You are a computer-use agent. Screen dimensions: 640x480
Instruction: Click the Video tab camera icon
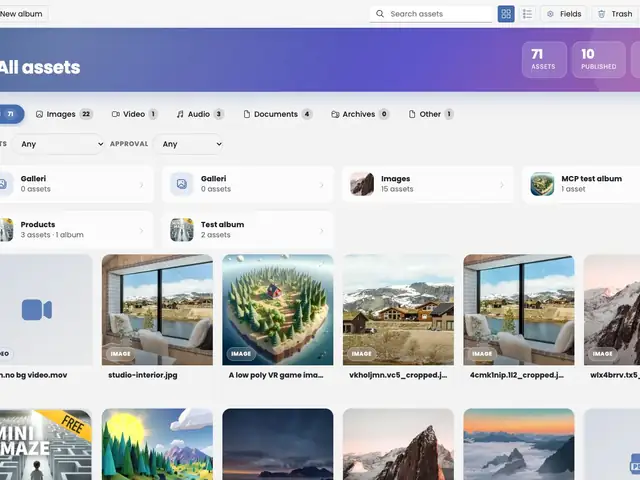116,114
